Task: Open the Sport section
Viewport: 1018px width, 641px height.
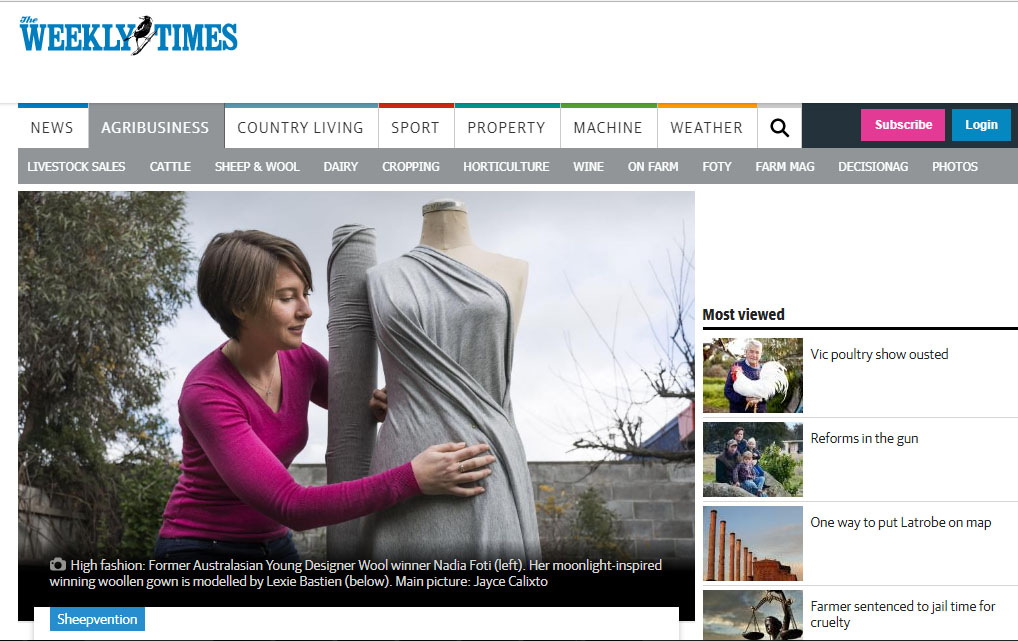Action: click(x=416, y=127)
